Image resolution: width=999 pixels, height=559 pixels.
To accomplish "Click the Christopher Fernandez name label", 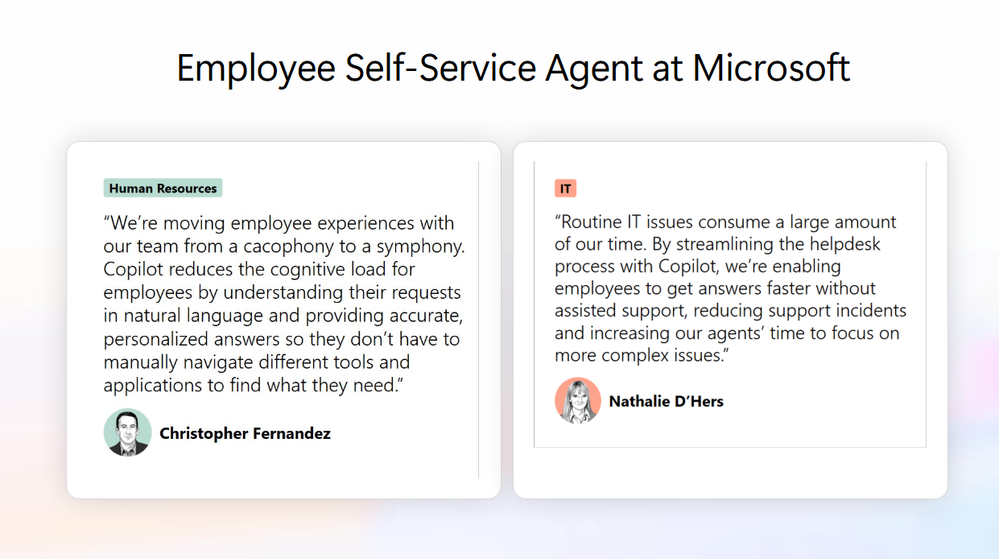I will click(245, 433).
